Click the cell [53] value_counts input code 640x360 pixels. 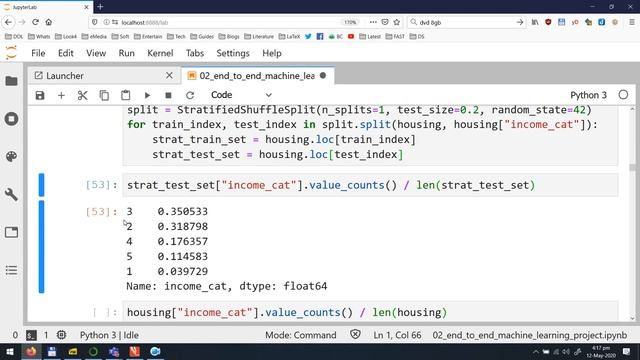(370, 185)
